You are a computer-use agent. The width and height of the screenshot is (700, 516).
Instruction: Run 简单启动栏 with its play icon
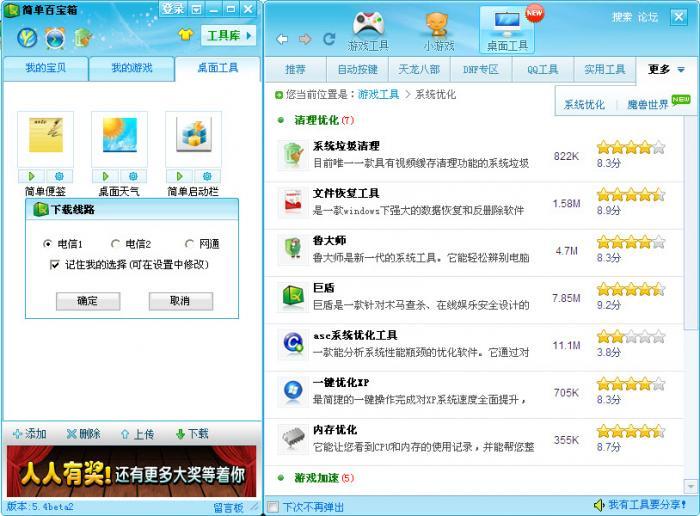[x=179, y=176]
